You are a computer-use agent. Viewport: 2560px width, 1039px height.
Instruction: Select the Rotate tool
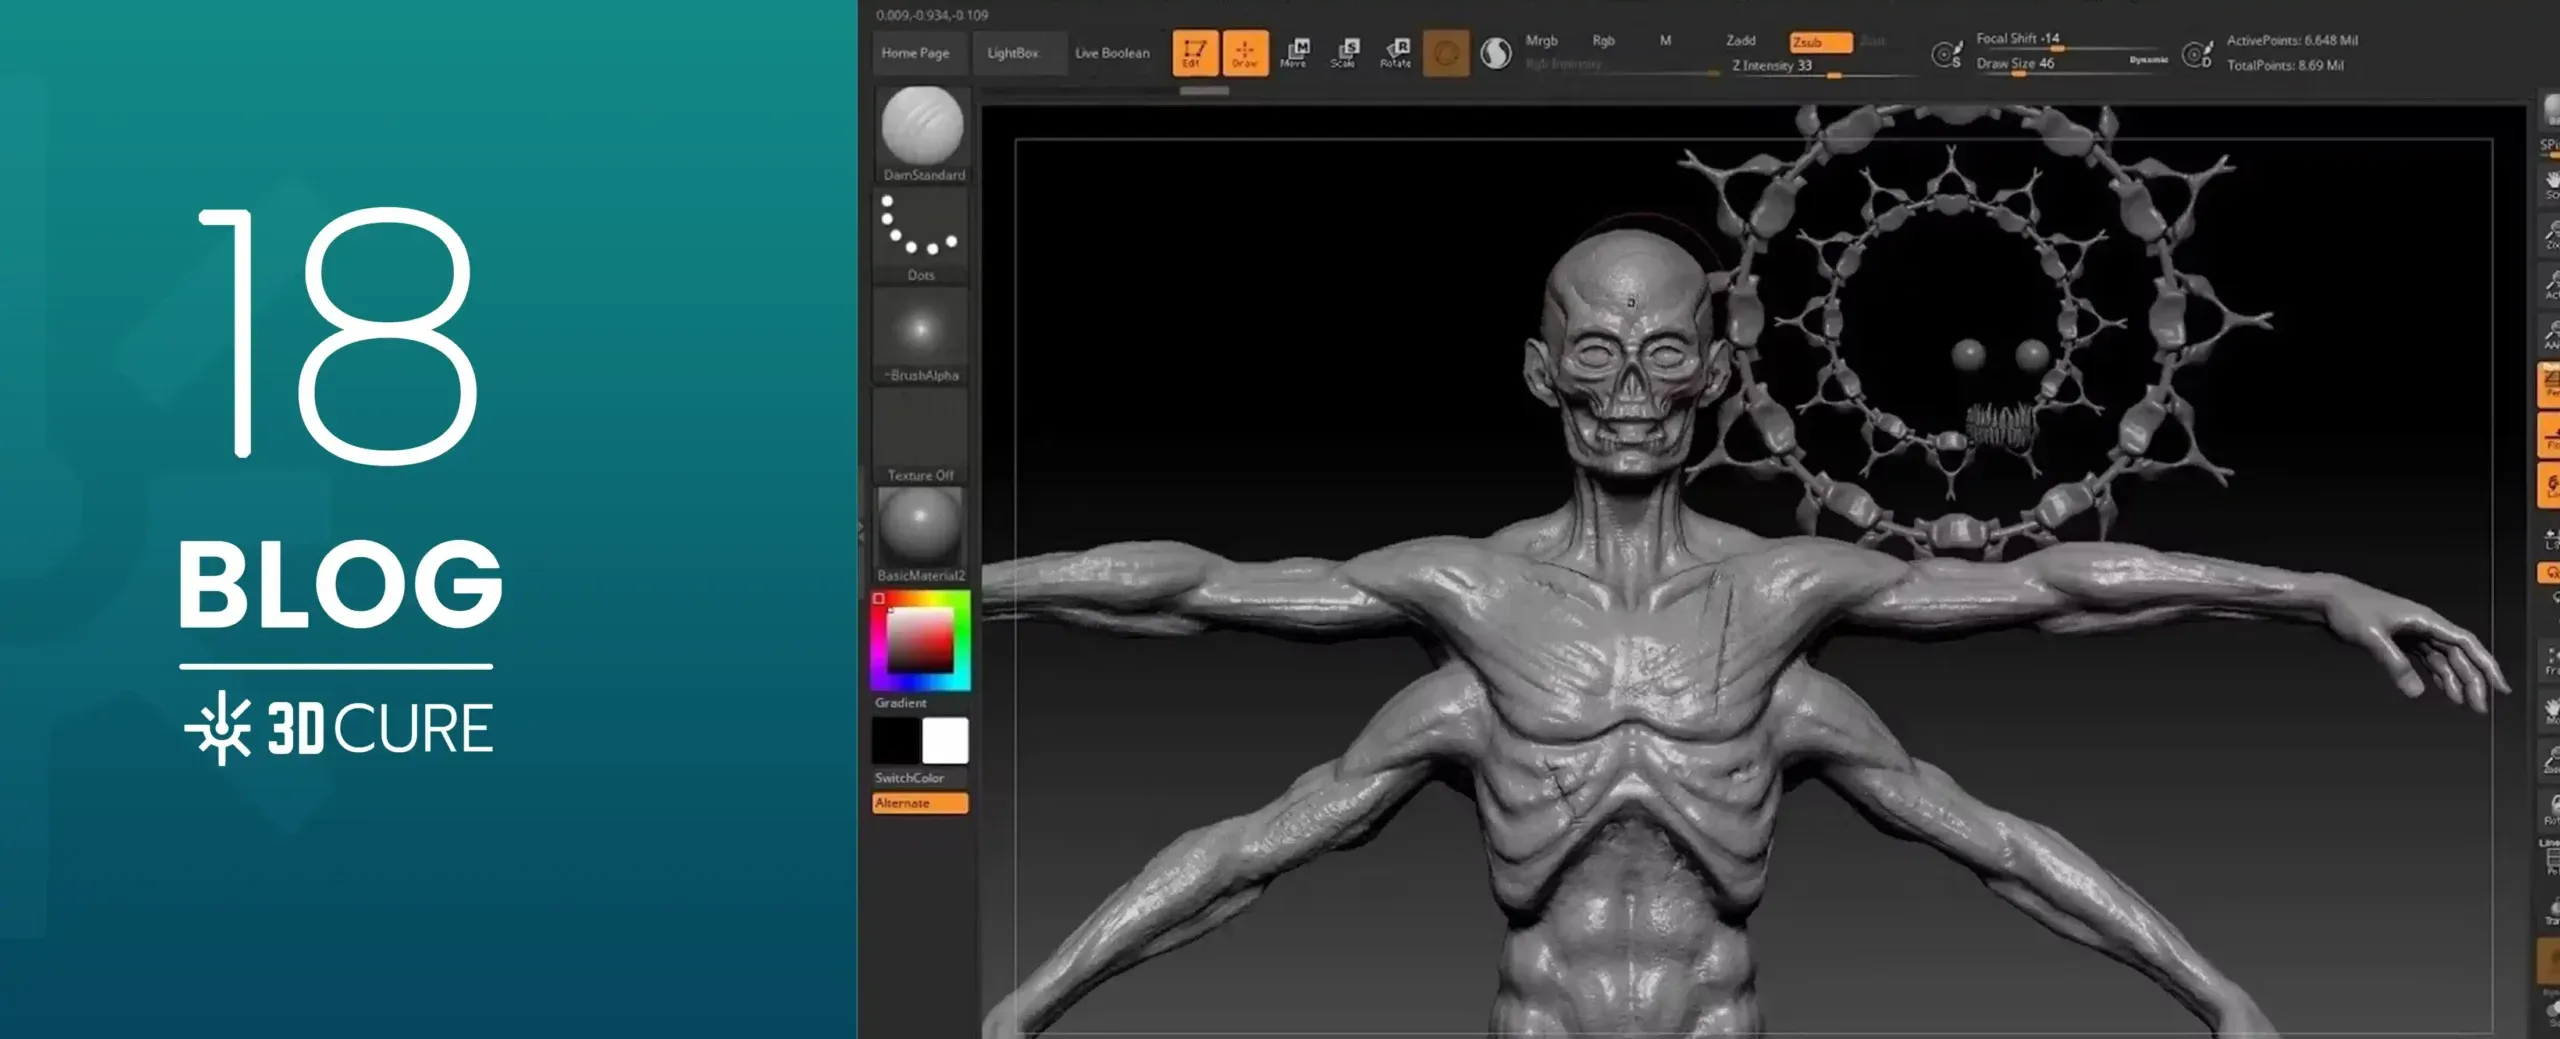point(1394,55)
